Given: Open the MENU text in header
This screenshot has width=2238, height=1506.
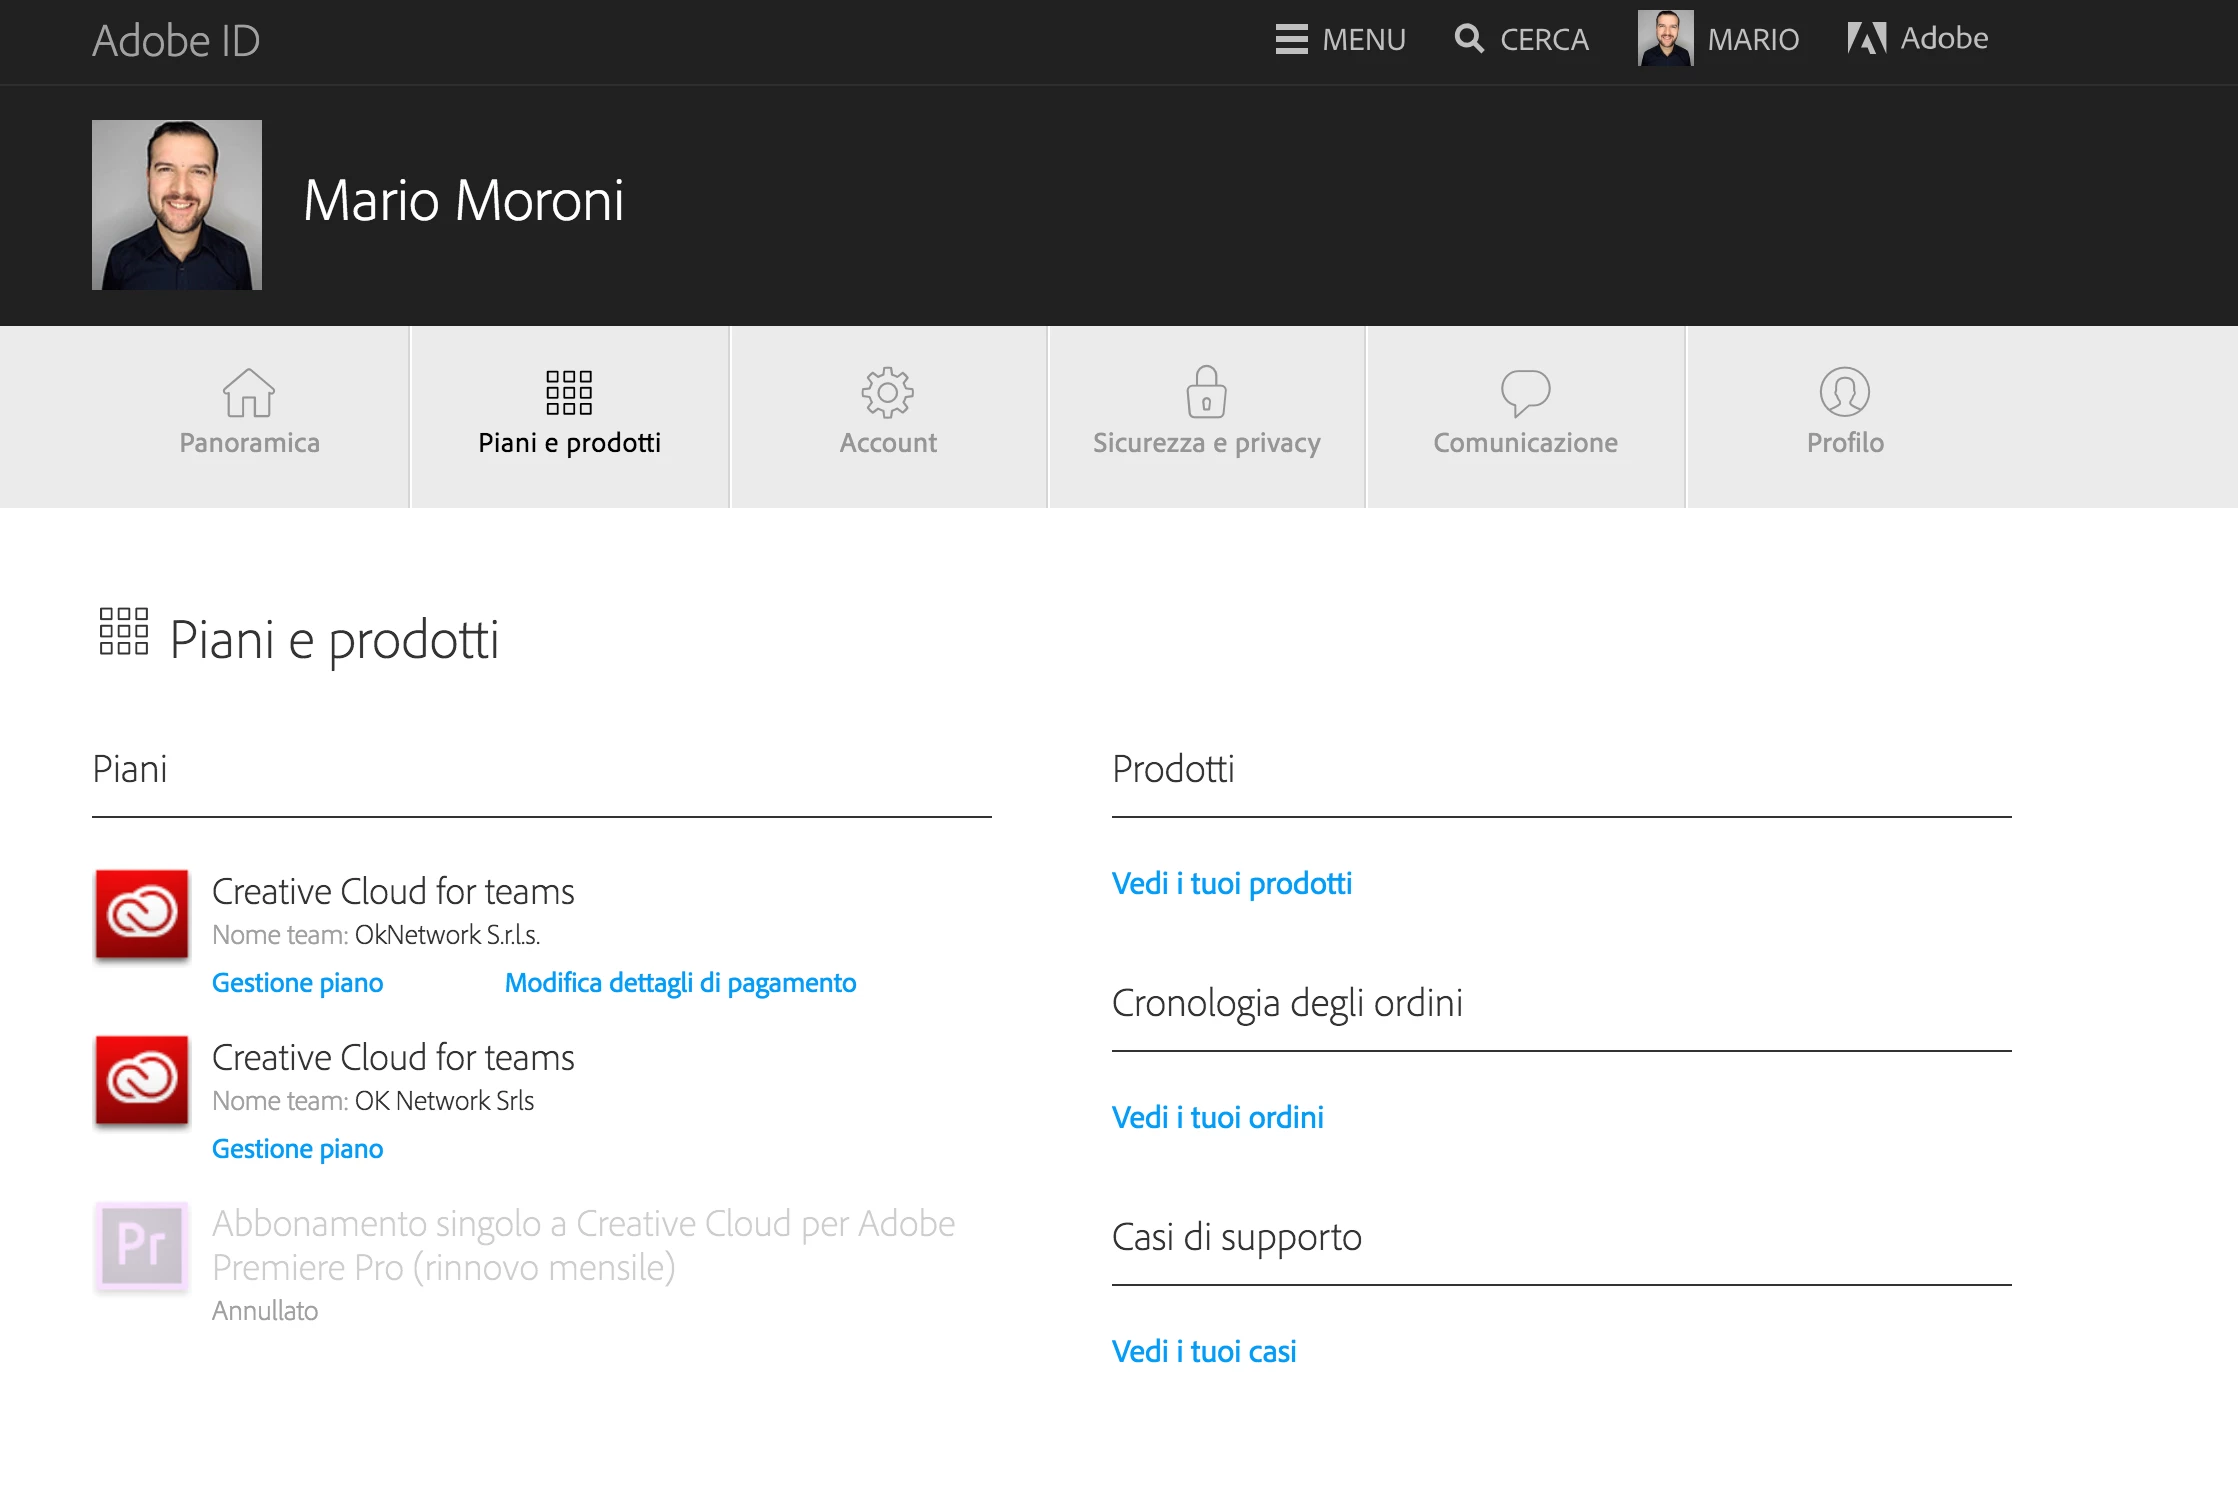Looking at the screenshot, I should pos(1364,39).
